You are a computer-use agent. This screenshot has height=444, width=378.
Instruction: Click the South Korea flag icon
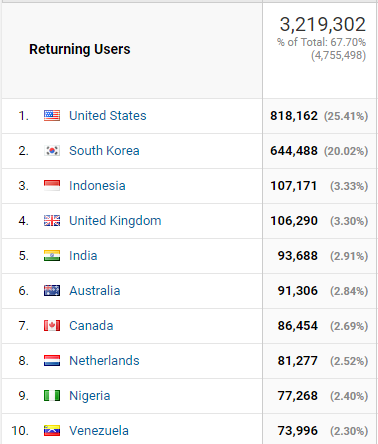coord(52,151)
